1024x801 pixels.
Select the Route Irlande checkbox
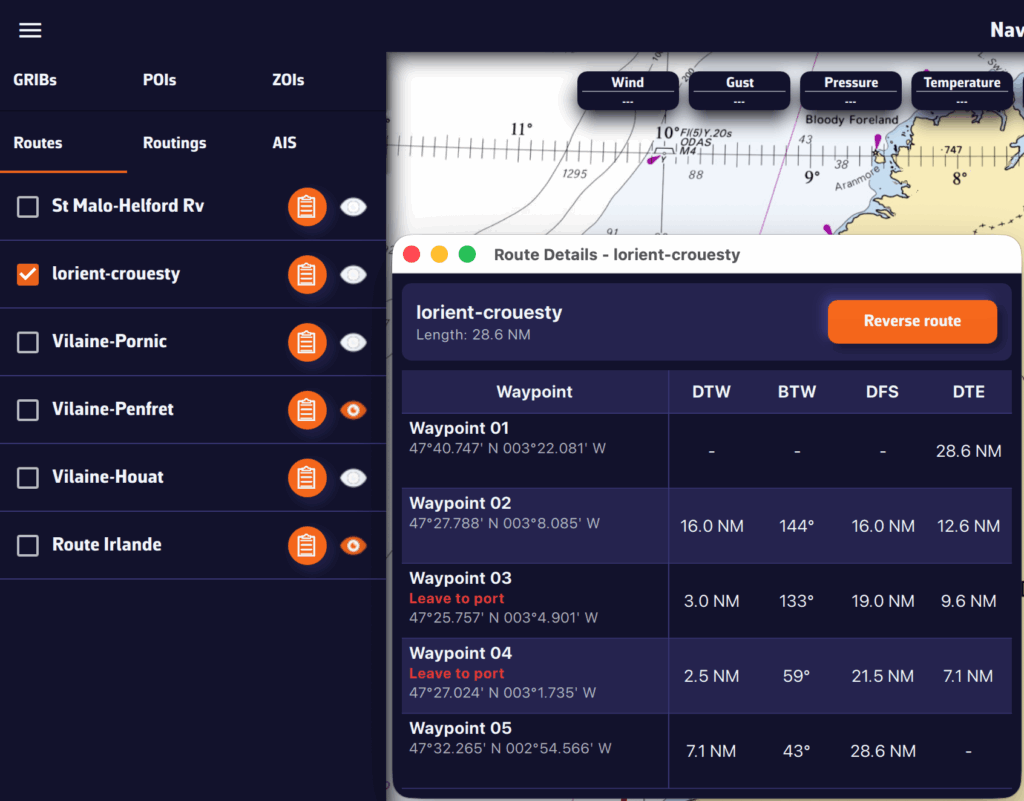pos(28,545)
